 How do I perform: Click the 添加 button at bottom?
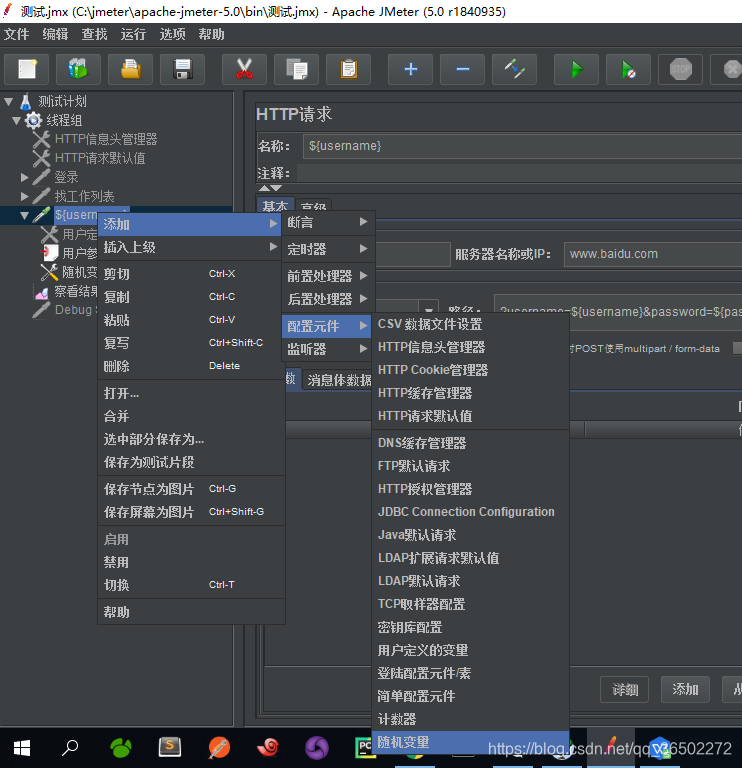[685, 690]
